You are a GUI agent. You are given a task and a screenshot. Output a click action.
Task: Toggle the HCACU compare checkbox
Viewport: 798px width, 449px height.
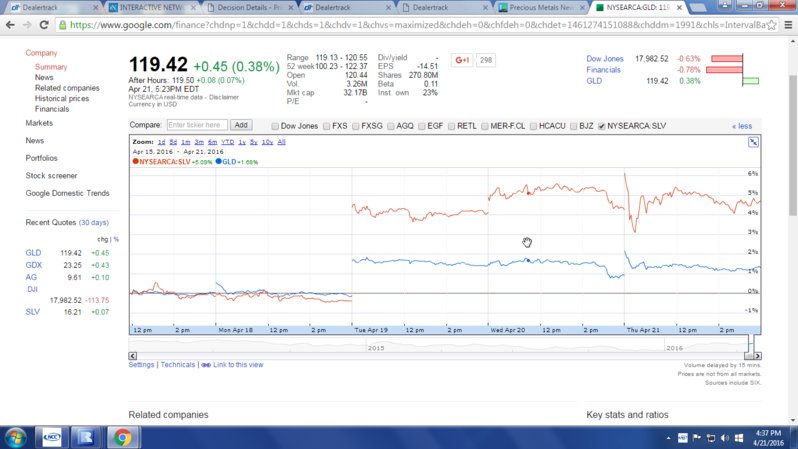point(533,126)
